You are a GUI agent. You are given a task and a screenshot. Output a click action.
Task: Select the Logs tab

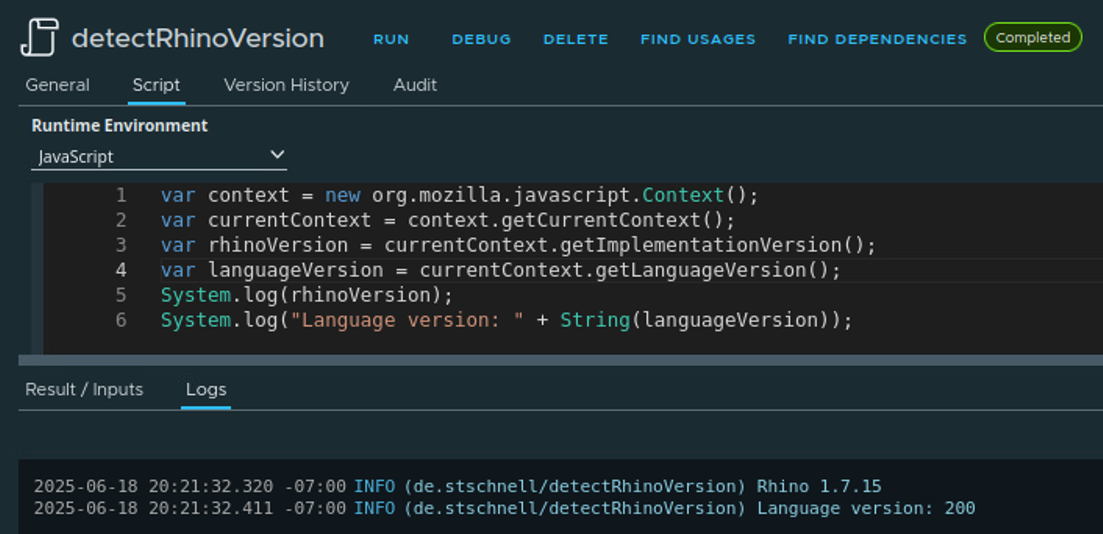point(206,390)
